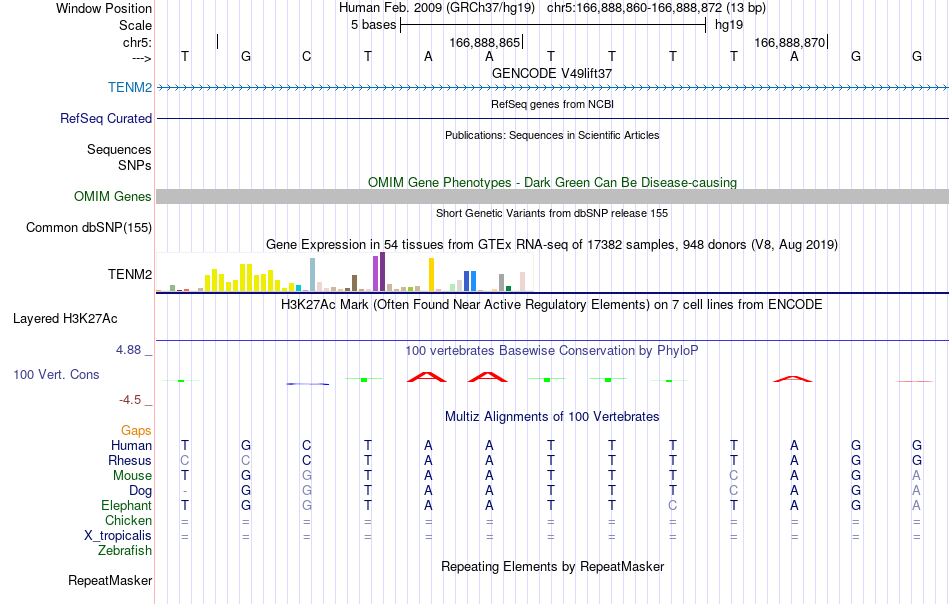Click the Rhesus species row label

[130, 460]
